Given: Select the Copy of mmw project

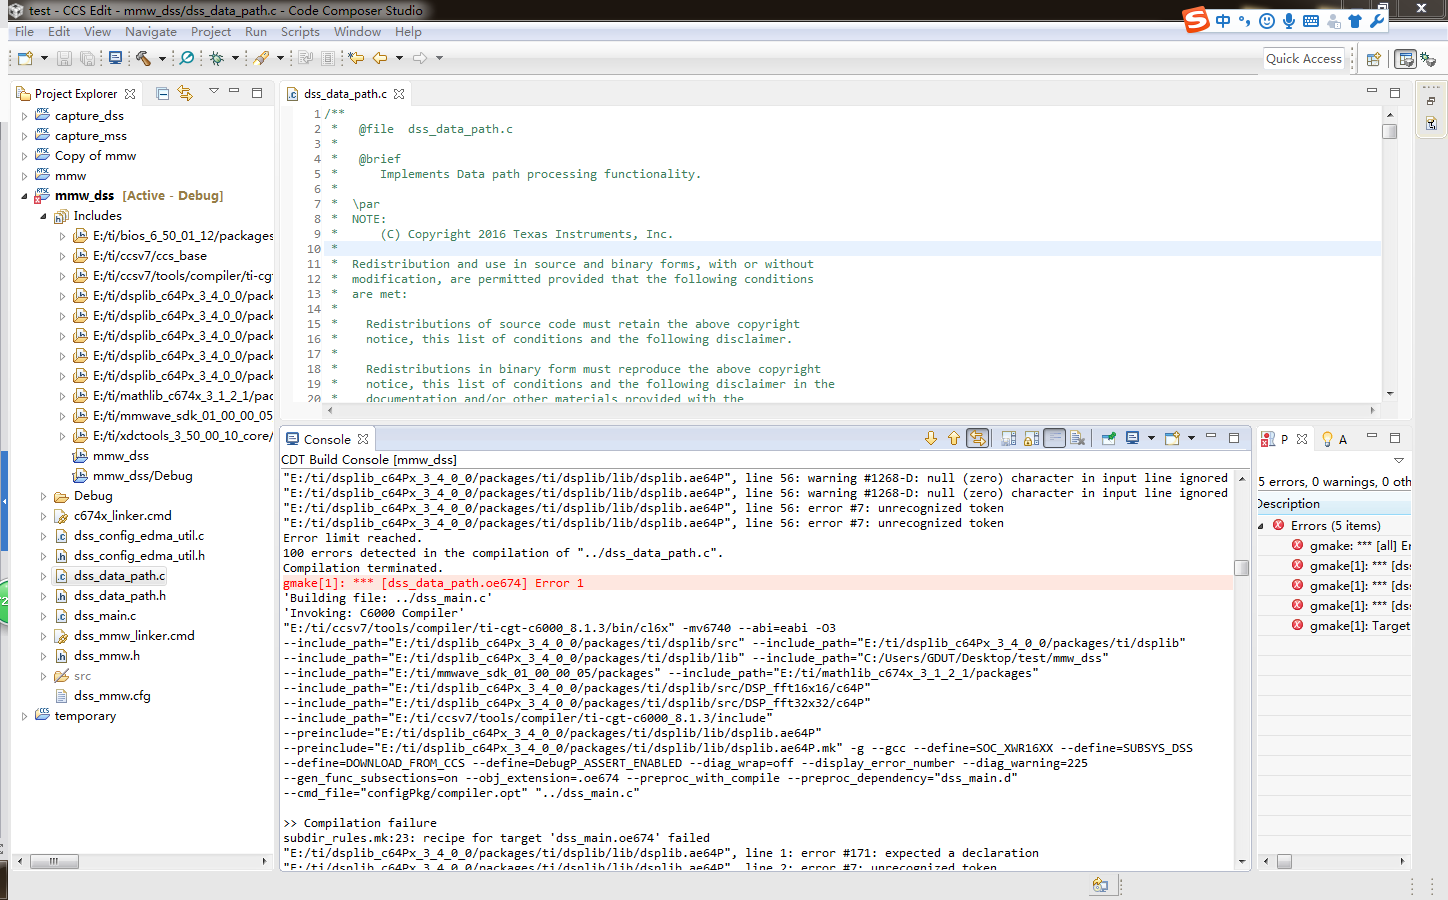Looking at the screenshot, I should click(x=95, y=156).
